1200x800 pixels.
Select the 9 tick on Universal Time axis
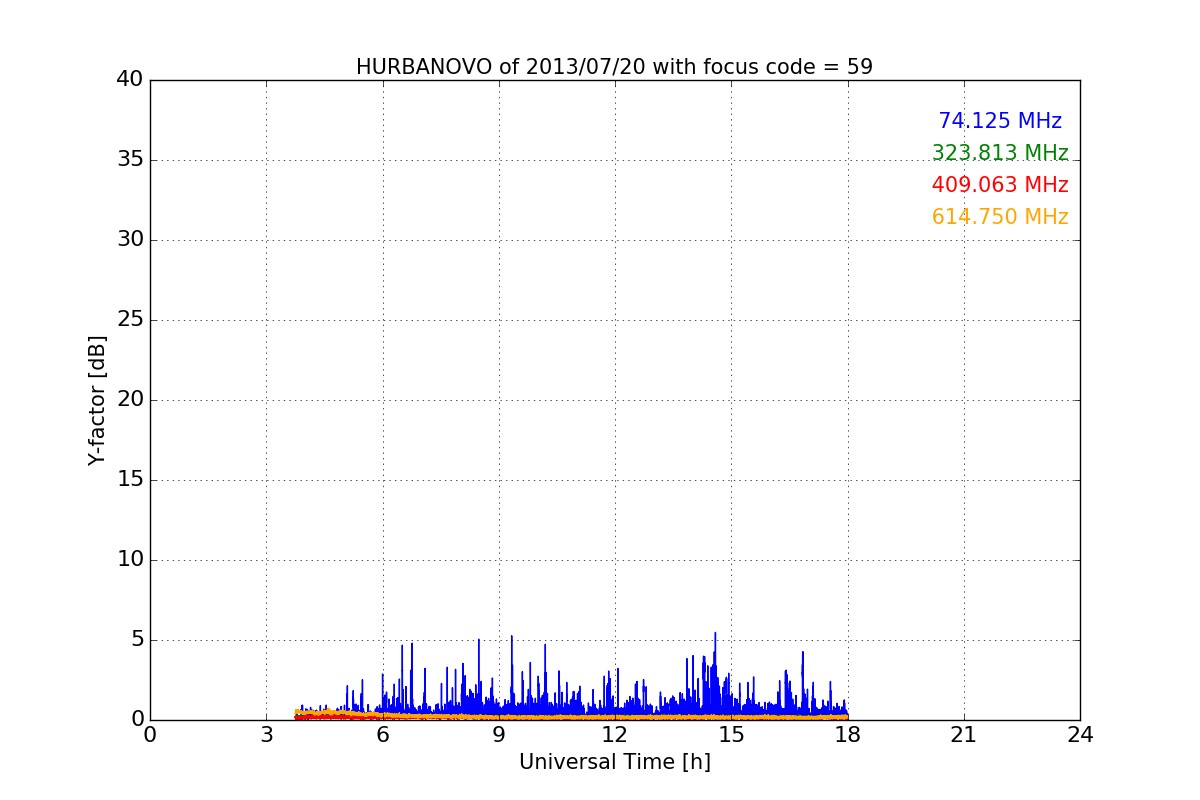pyautogui.click(x=499, y=735)
